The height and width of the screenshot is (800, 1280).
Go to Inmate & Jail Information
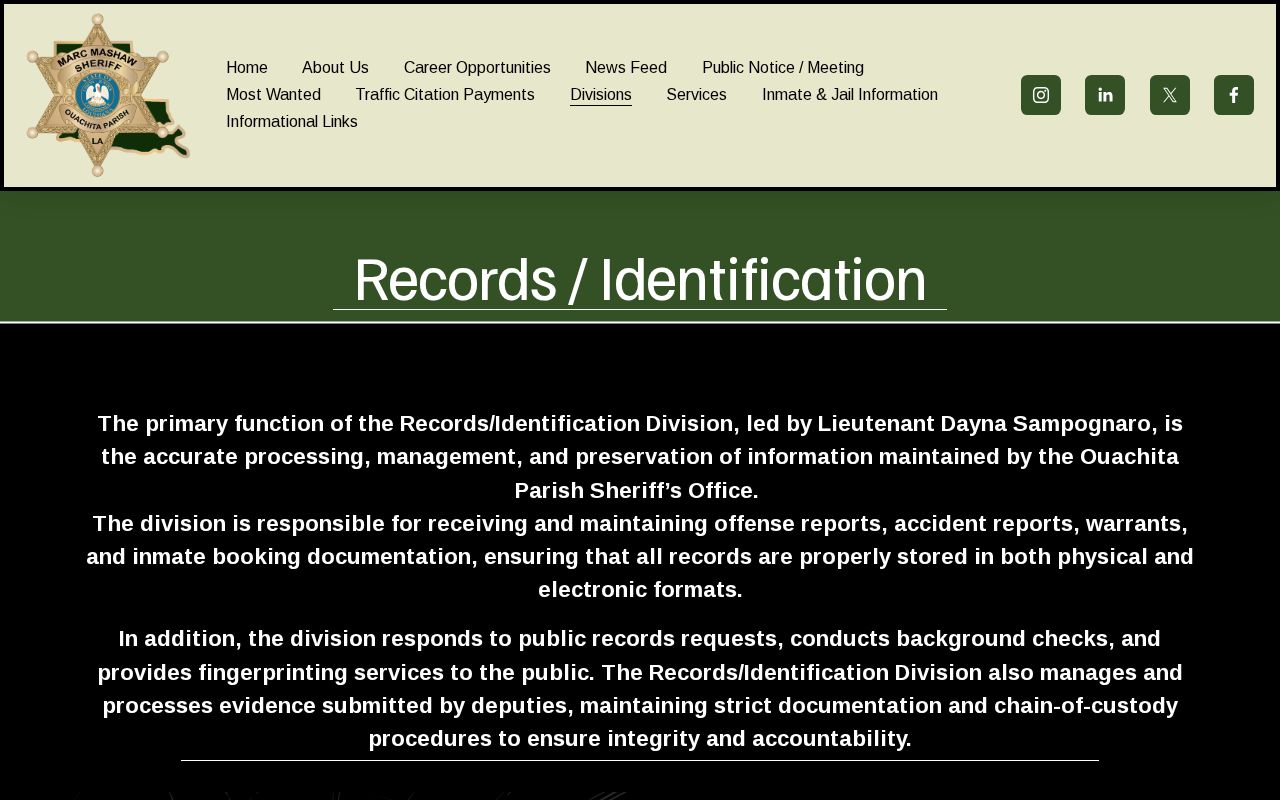tap(850, 94)
